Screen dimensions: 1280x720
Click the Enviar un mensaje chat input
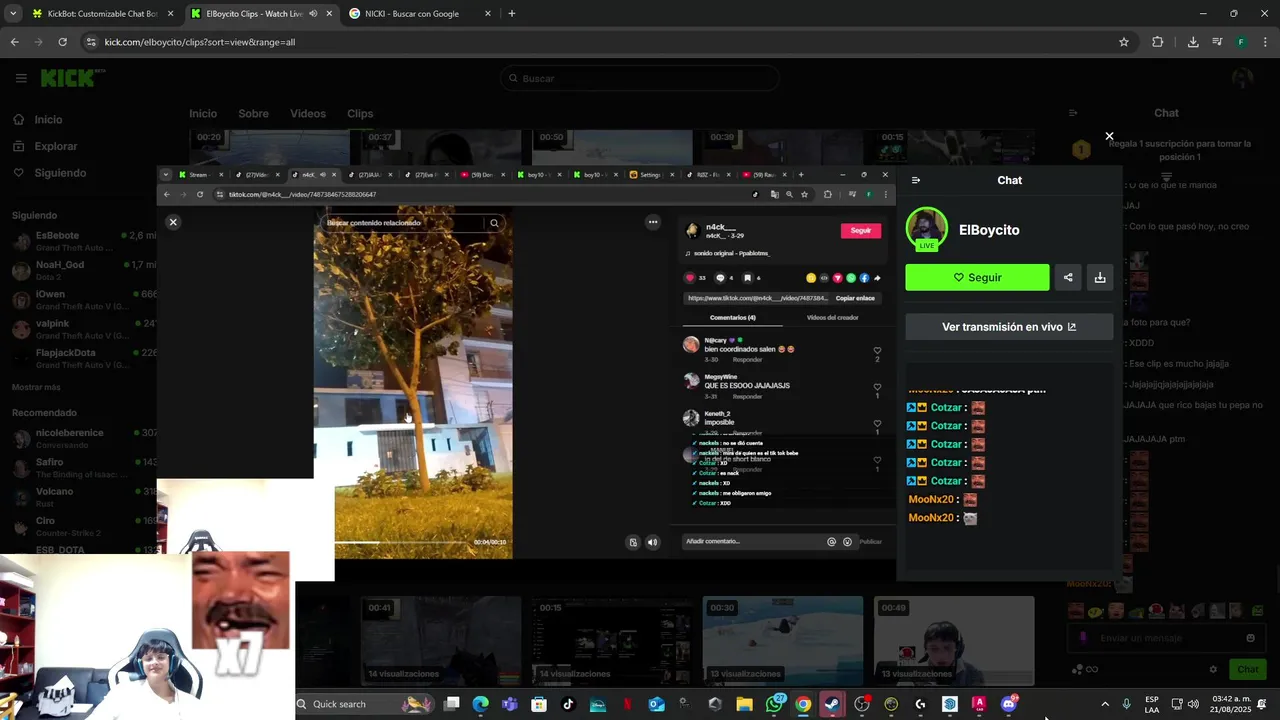click(1165, 638)
